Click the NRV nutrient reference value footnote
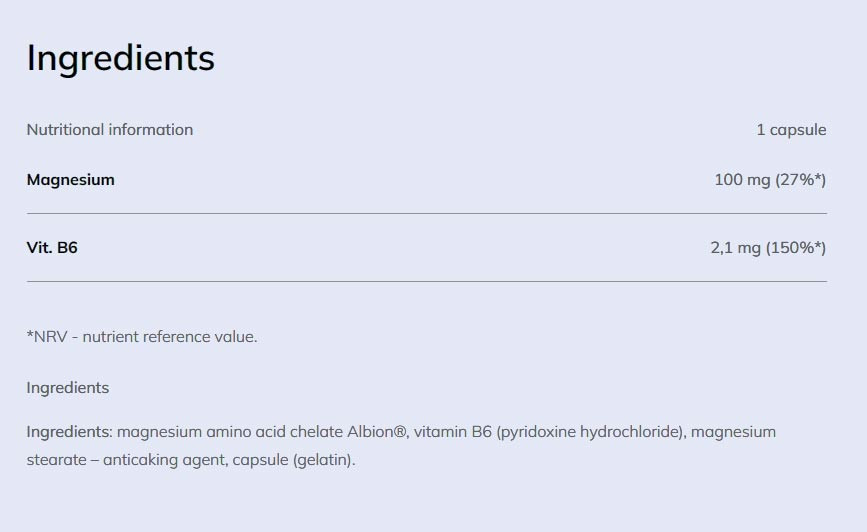Screen dimensions: 867x532 coord(142,336)
